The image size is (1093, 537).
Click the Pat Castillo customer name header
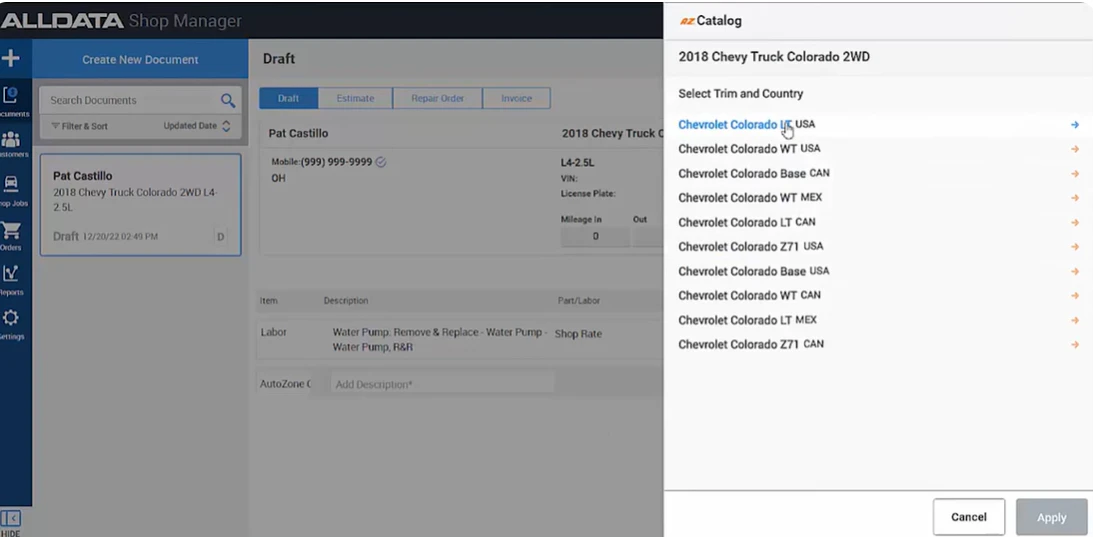click(298, 133)
